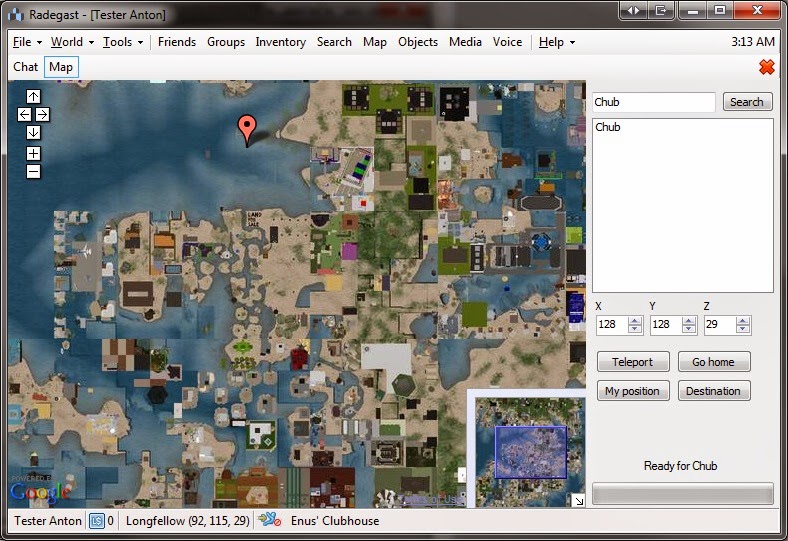
Task: Increase the Y coordinate value
Action: pyautogui.click(x=689, y=320)
